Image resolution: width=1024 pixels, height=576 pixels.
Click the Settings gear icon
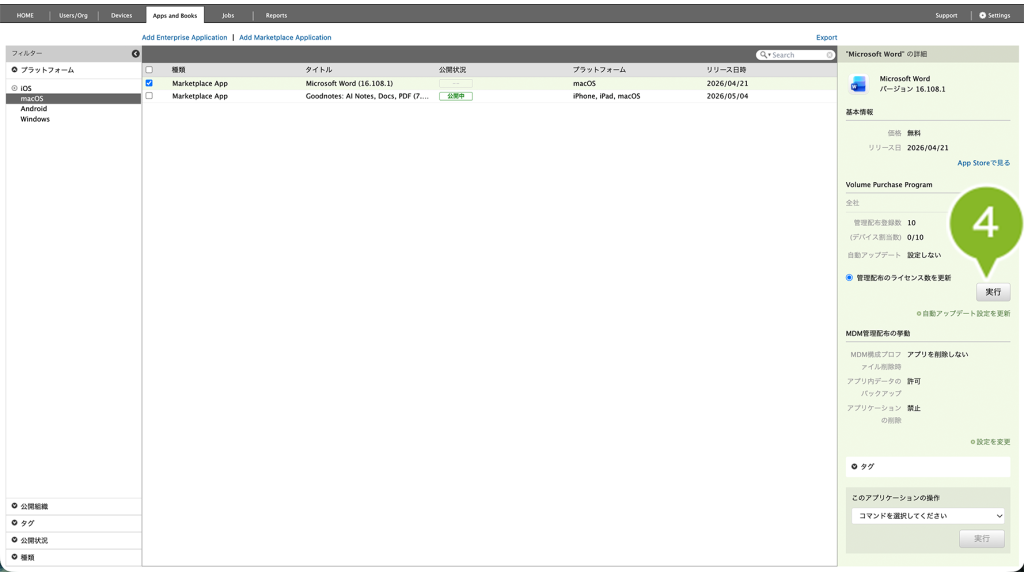tap(982, 15)
